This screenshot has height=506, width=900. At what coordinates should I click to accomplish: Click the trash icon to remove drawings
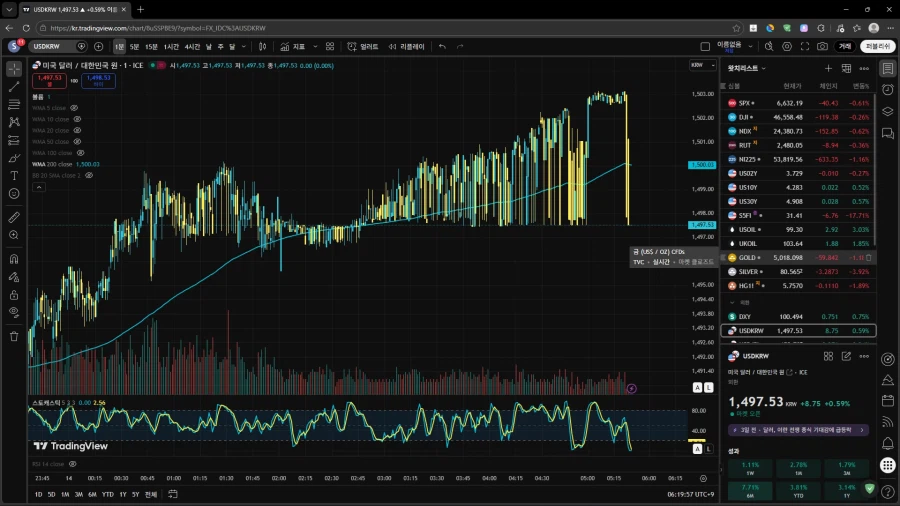[x=14, y=336]
